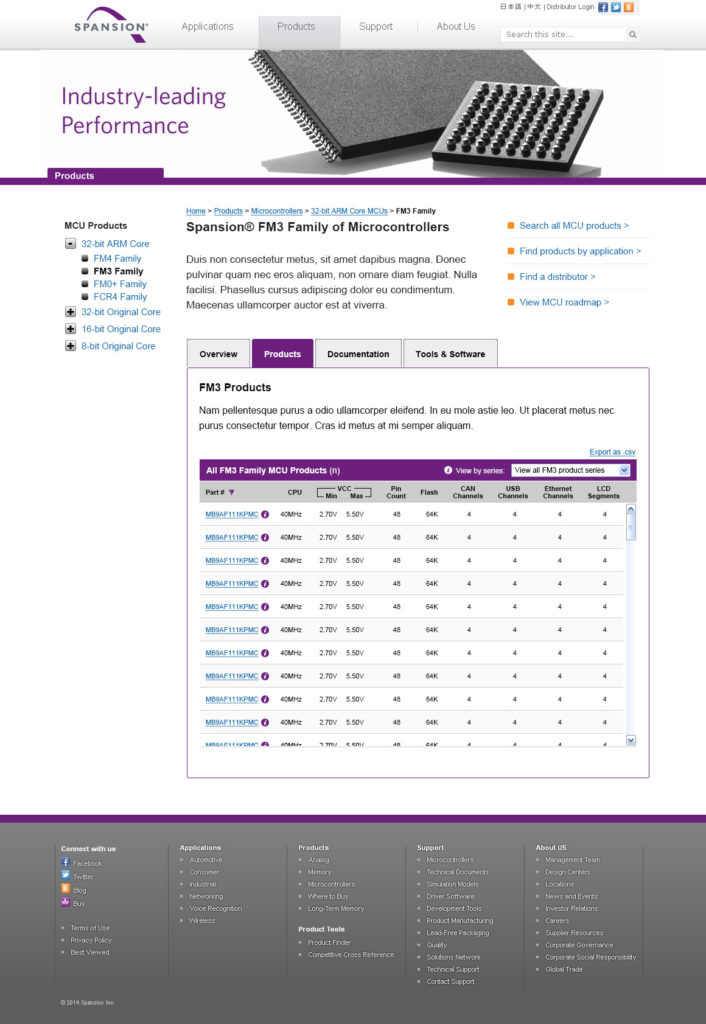This screenshot has width=706, height=1024.
Task: Open the Tools & Software tab
Action: (450, 354)
